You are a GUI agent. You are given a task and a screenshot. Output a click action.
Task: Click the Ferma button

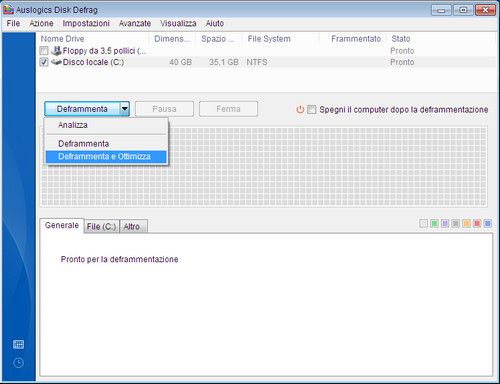[228, 109]
